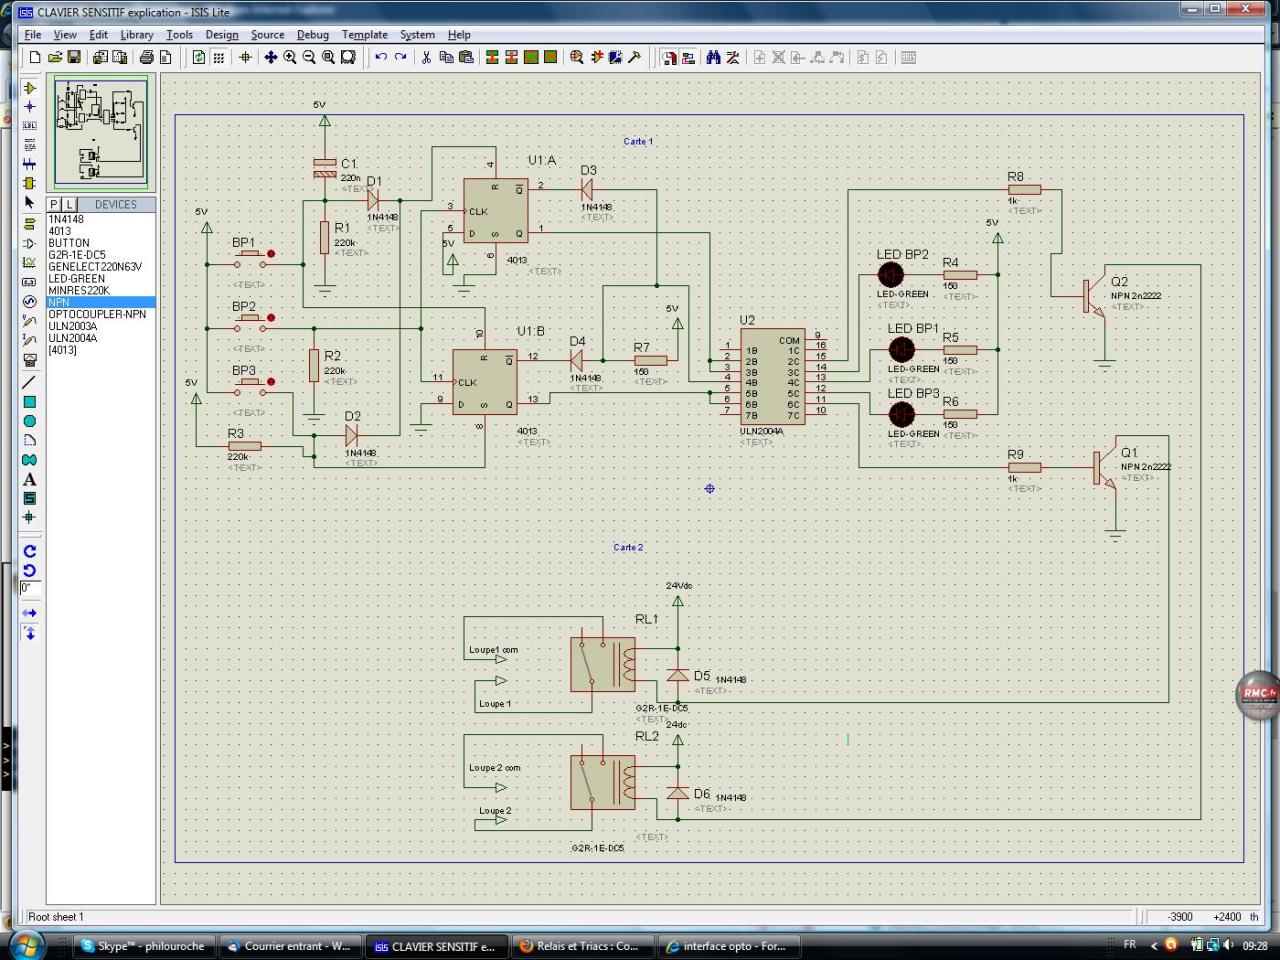This screenshot has height=960, width=1280.
Task: Open the Library menu
Action: [x=136, y=34]
